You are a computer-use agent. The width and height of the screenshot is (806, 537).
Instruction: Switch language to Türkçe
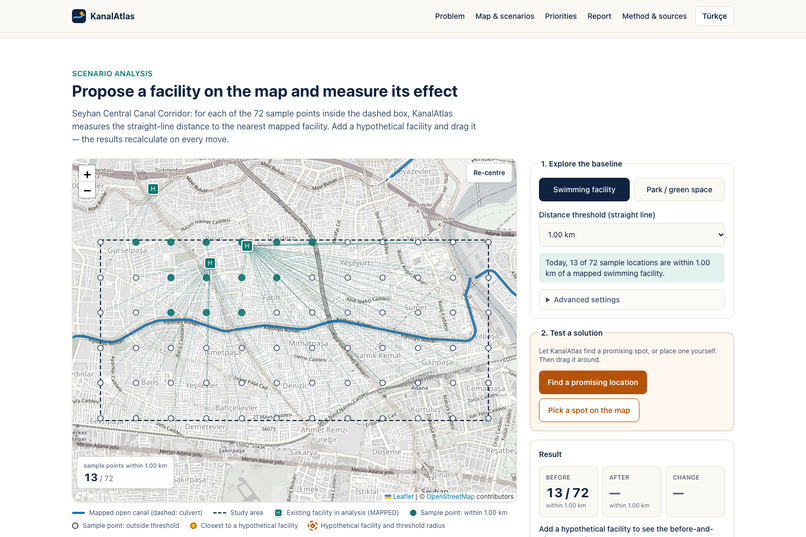pos(715,16)
